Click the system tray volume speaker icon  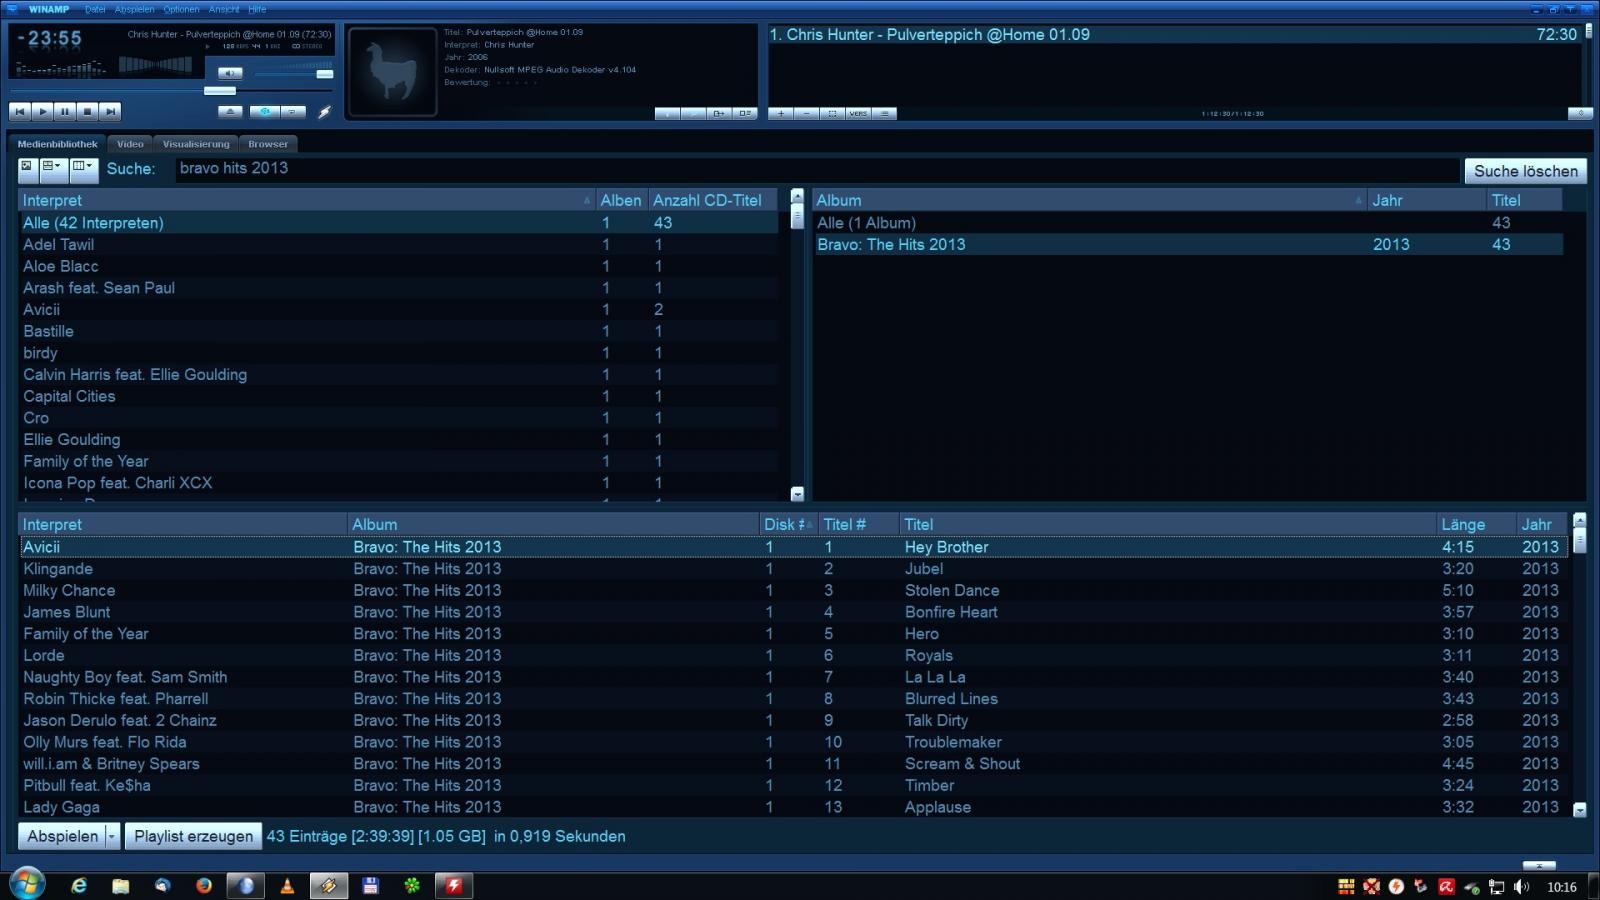pyautogui.click(x=1521, y=886)
